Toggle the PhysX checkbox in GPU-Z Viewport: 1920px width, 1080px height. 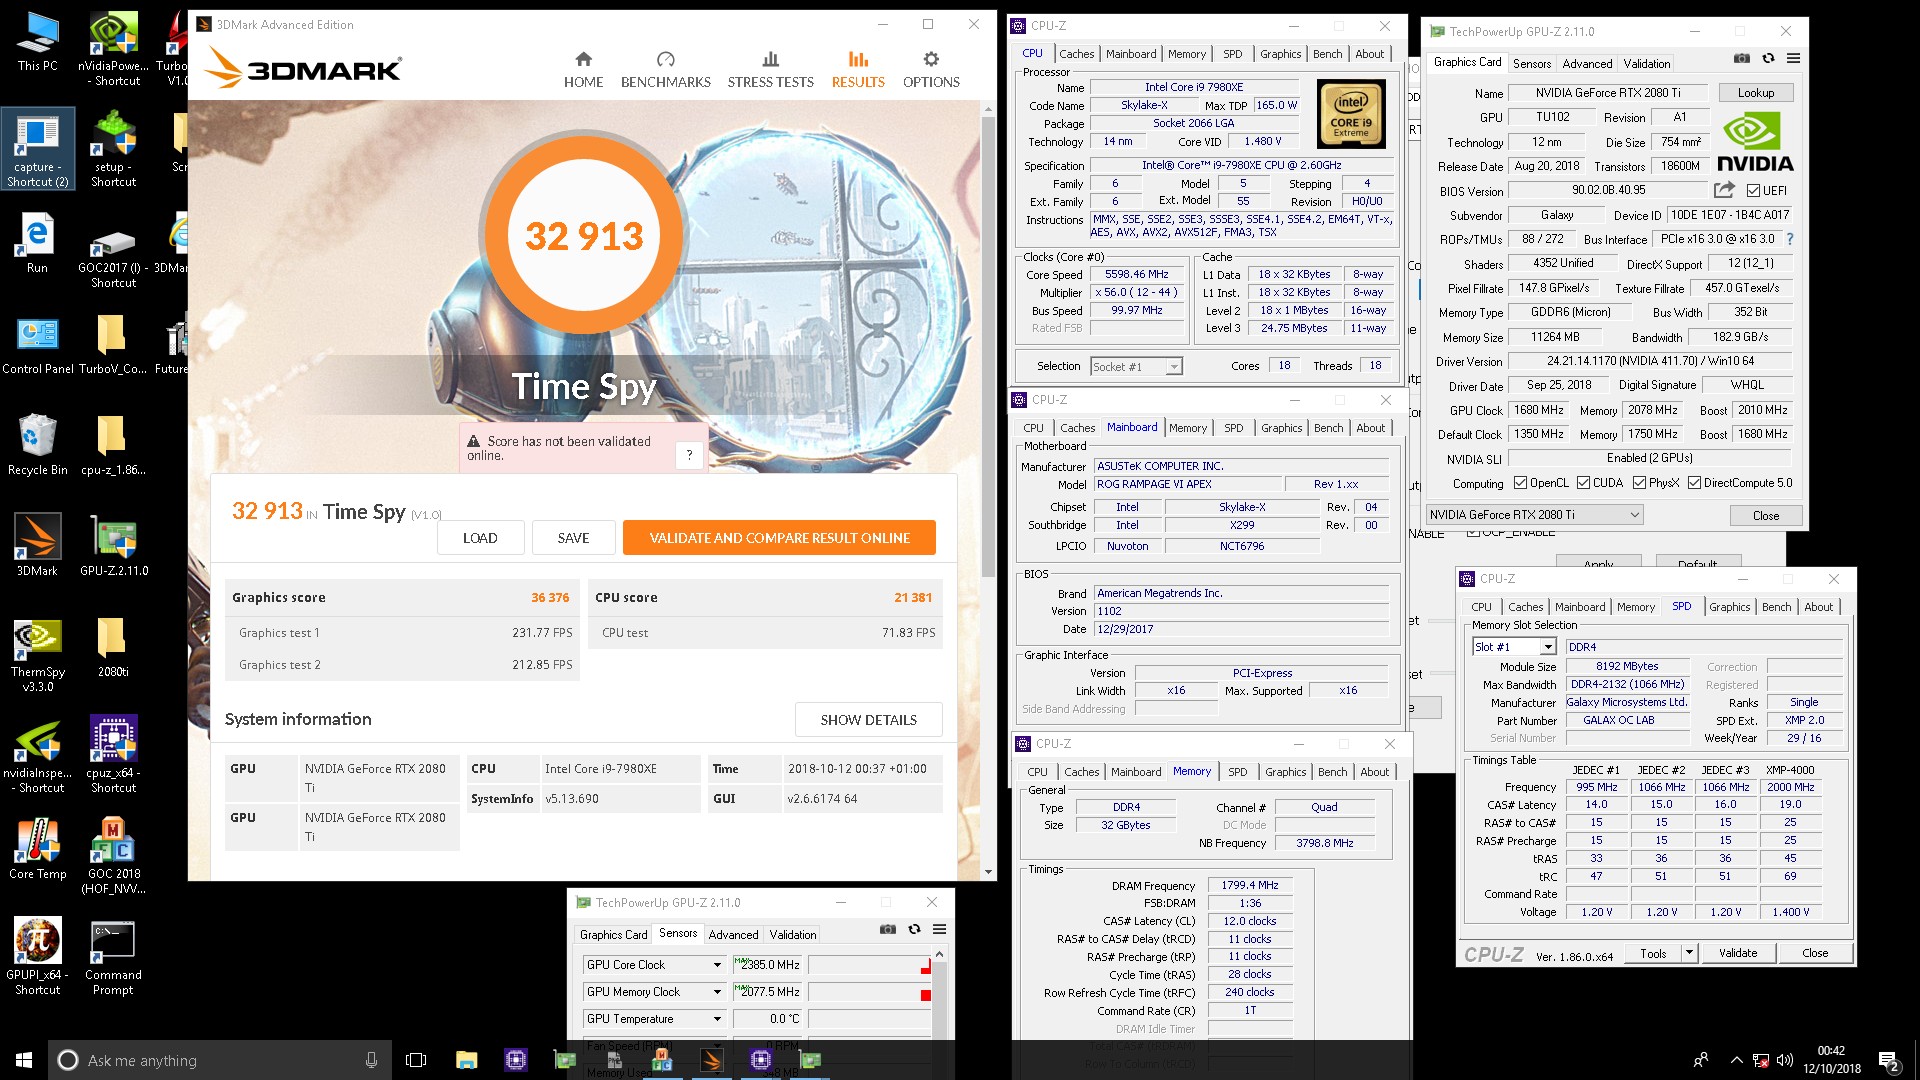(1639, 483)
